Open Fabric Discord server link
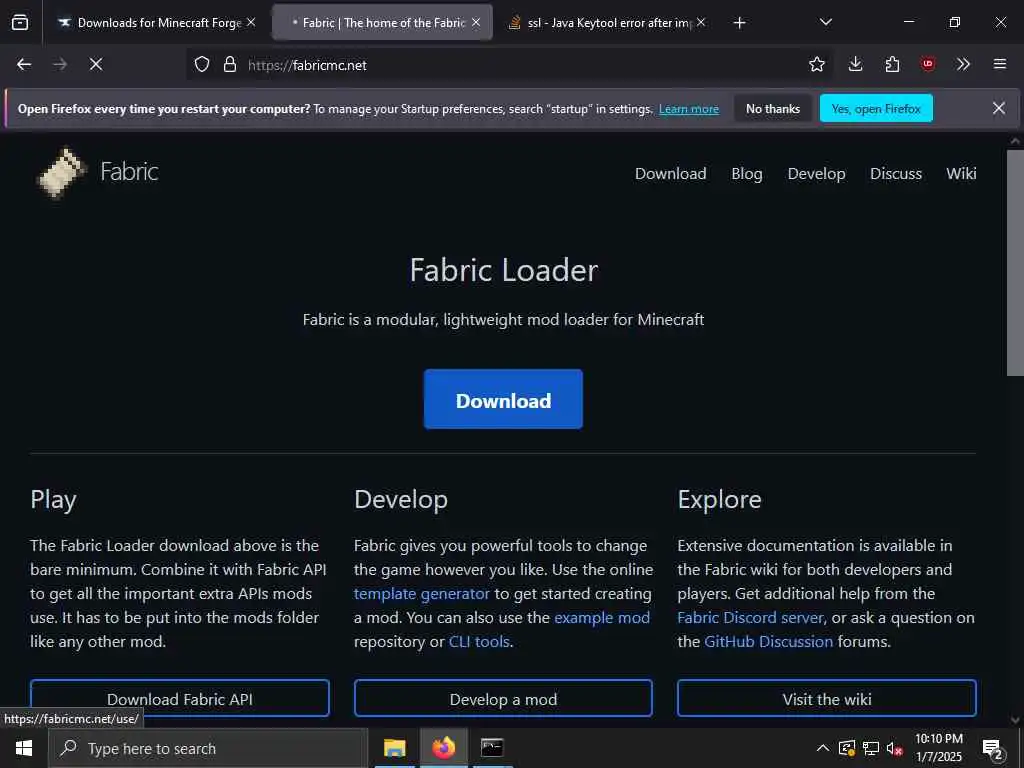1024x768 pixels. click(x=750, y=618)
